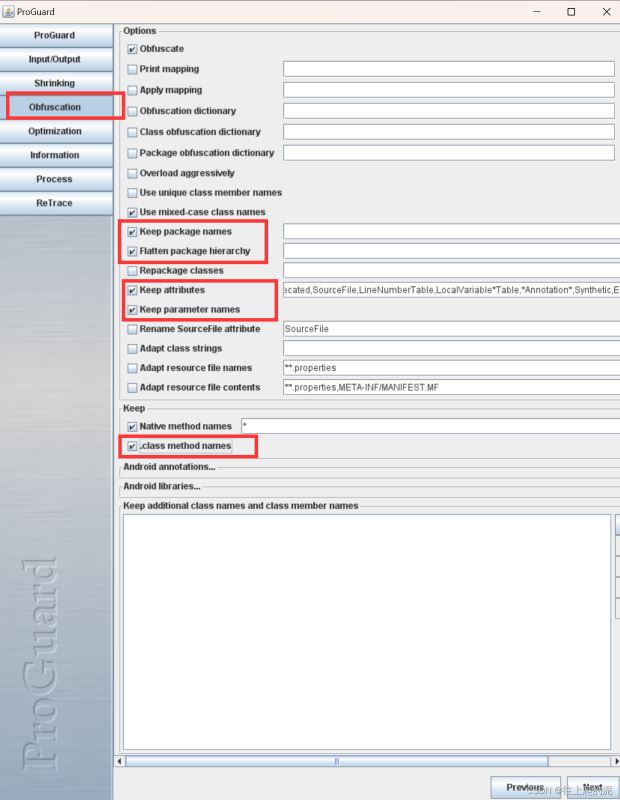The image size is (620, 800).
Task: Enable Adapt resource file names checkbox
Action: click(x=132, y=368)
